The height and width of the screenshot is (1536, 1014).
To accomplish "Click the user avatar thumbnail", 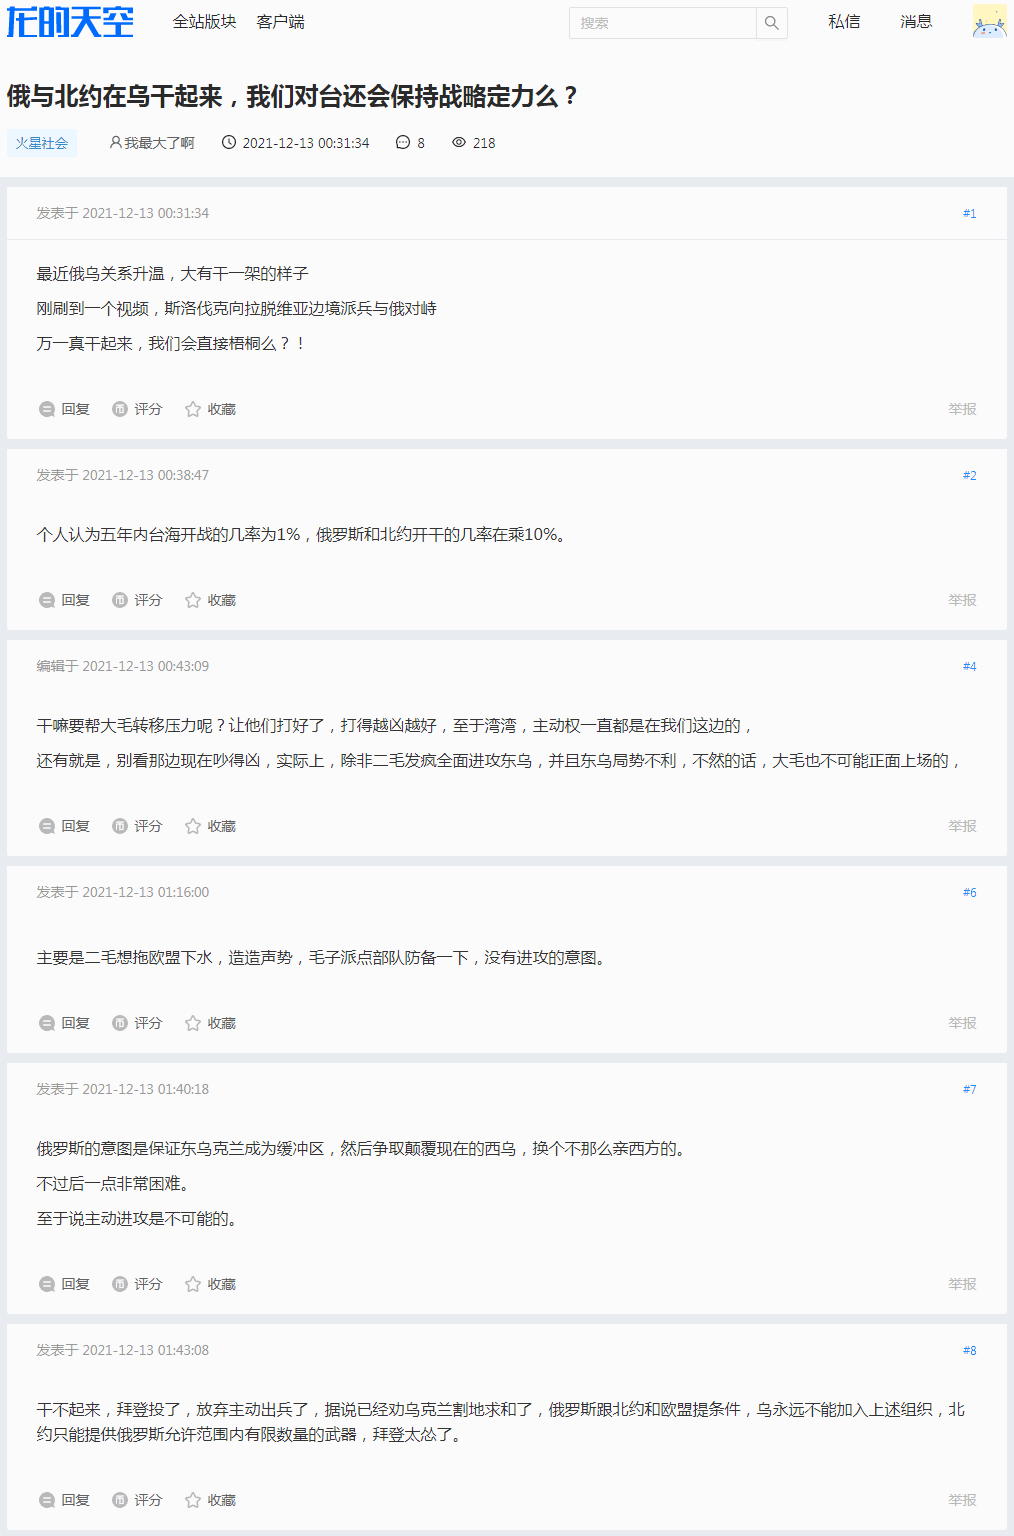I will tap(990, 21).
